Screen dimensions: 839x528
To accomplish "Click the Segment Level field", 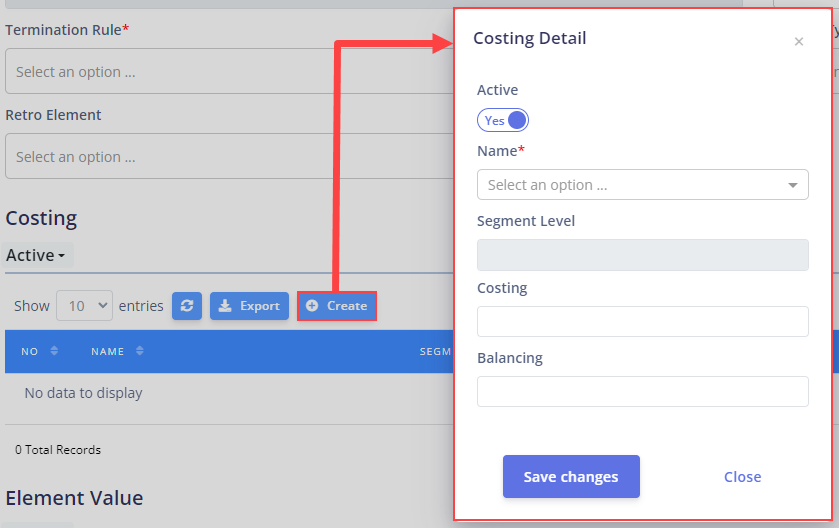I will coord(643,255).
